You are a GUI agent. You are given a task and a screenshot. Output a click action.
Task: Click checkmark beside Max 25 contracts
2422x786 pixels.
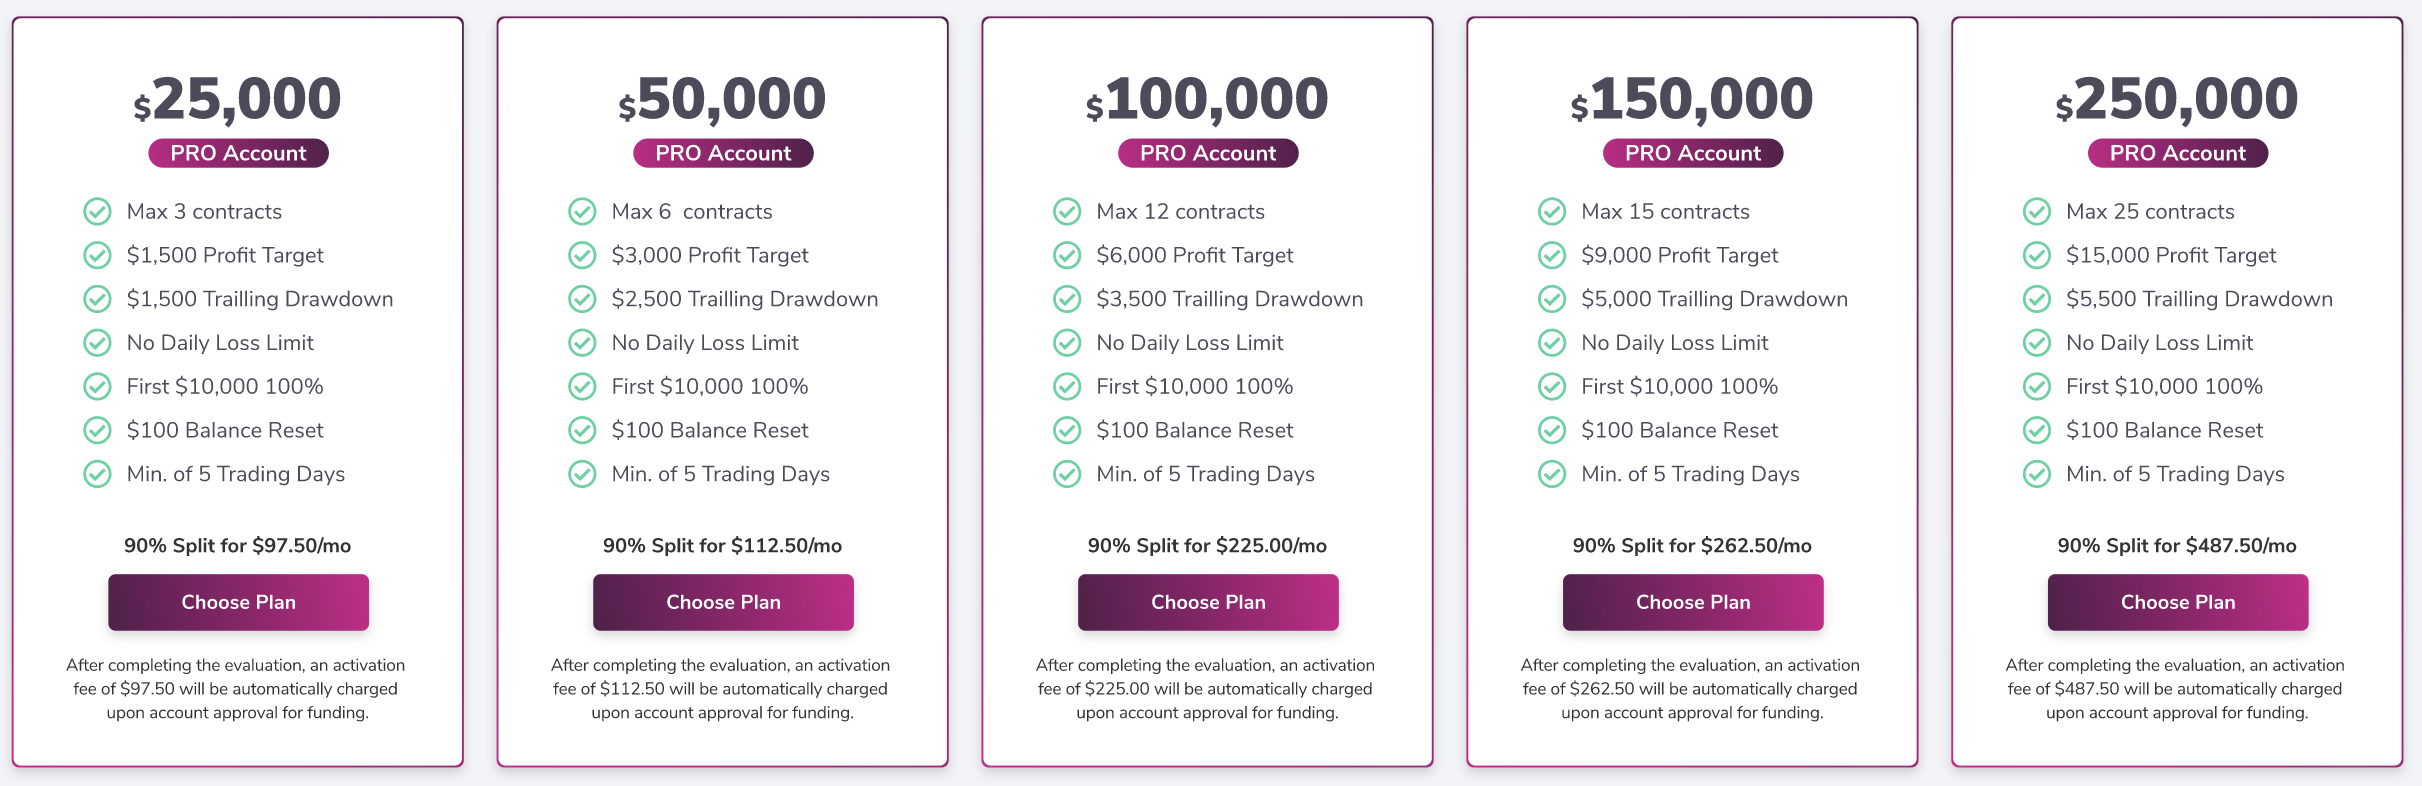coord(2037,212)
